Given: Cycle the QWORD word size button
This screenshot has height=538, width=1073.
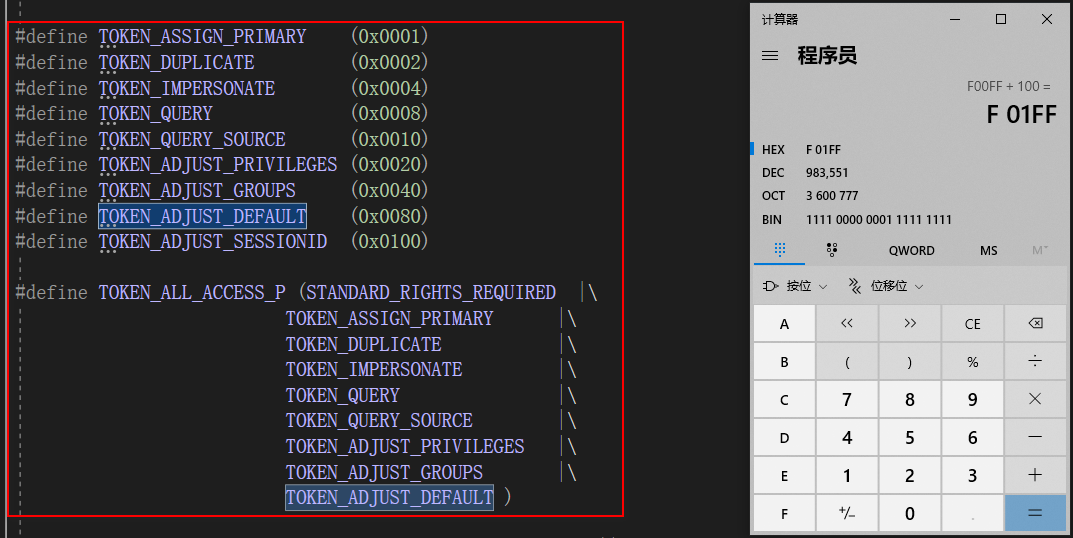Looking at the screenshot, I should point(912,251).
